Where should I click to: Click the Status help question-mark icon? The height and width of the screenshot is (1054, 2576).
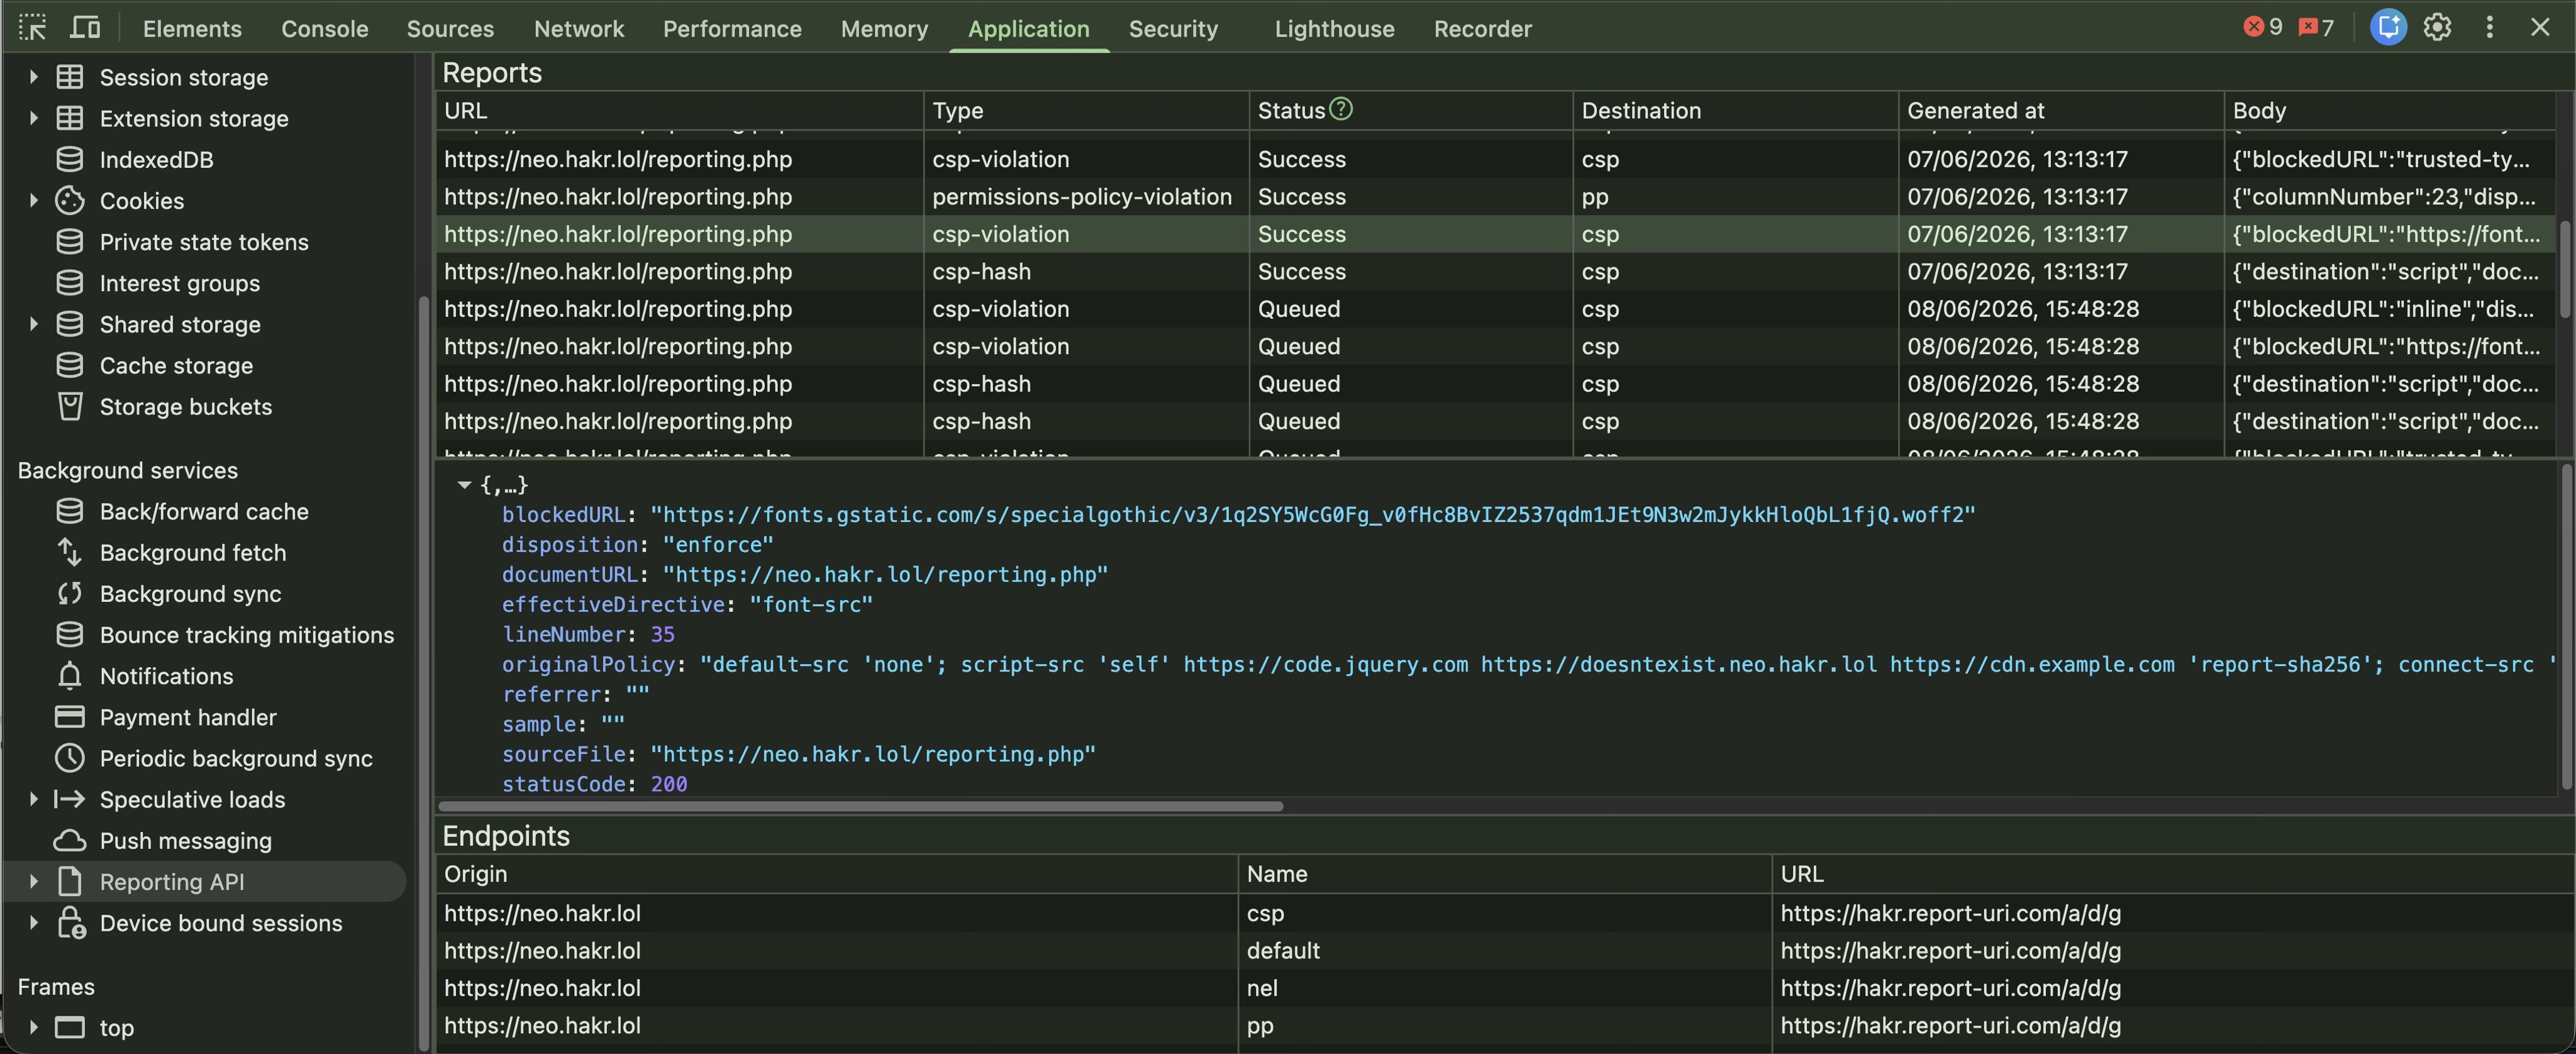click(1341, 109)
